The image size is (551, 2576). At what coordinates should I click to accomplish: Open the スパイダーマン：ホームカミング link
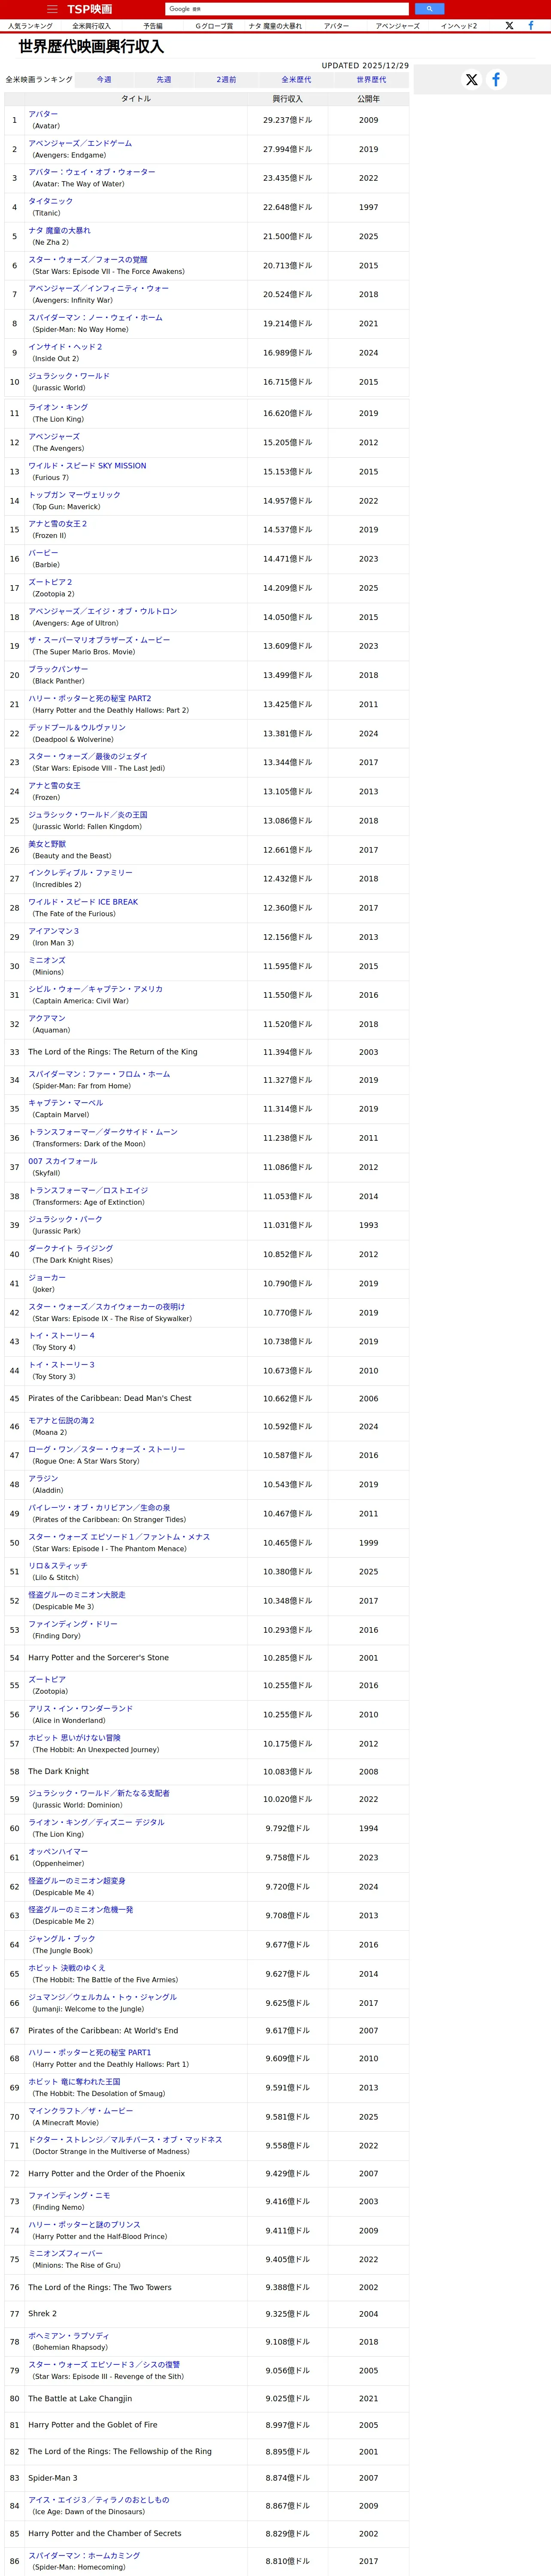[84, 2555]
